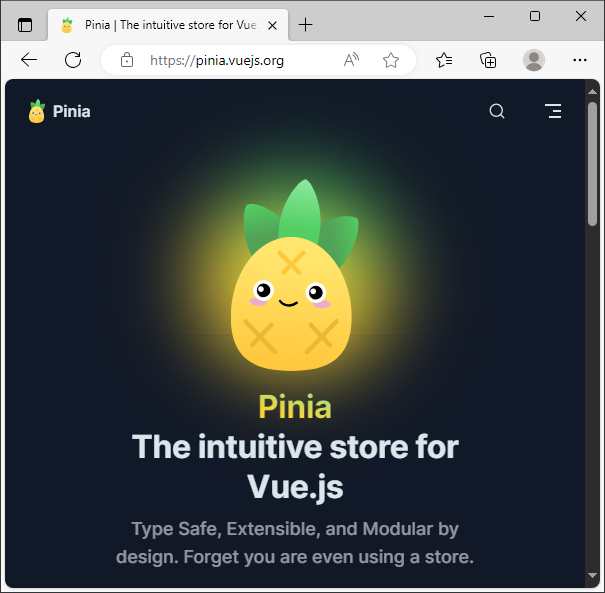This screenshot has width=605, height=593.
Task: Click the Pinia logo in navbar
Action: tap(37, 111)
